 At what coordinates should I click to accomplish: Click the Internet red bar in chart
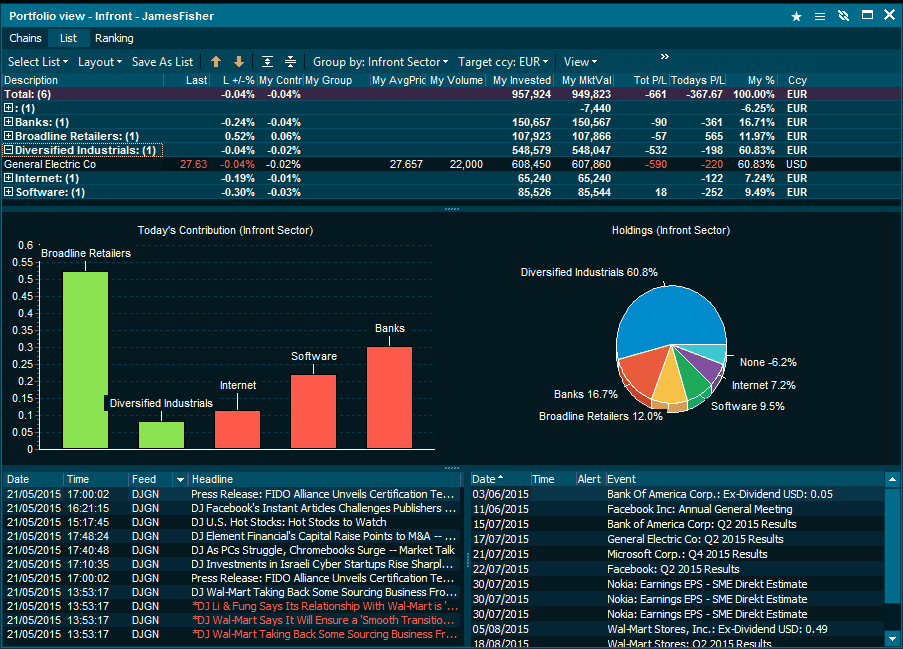pyautogui.click(x=237, y=429)
